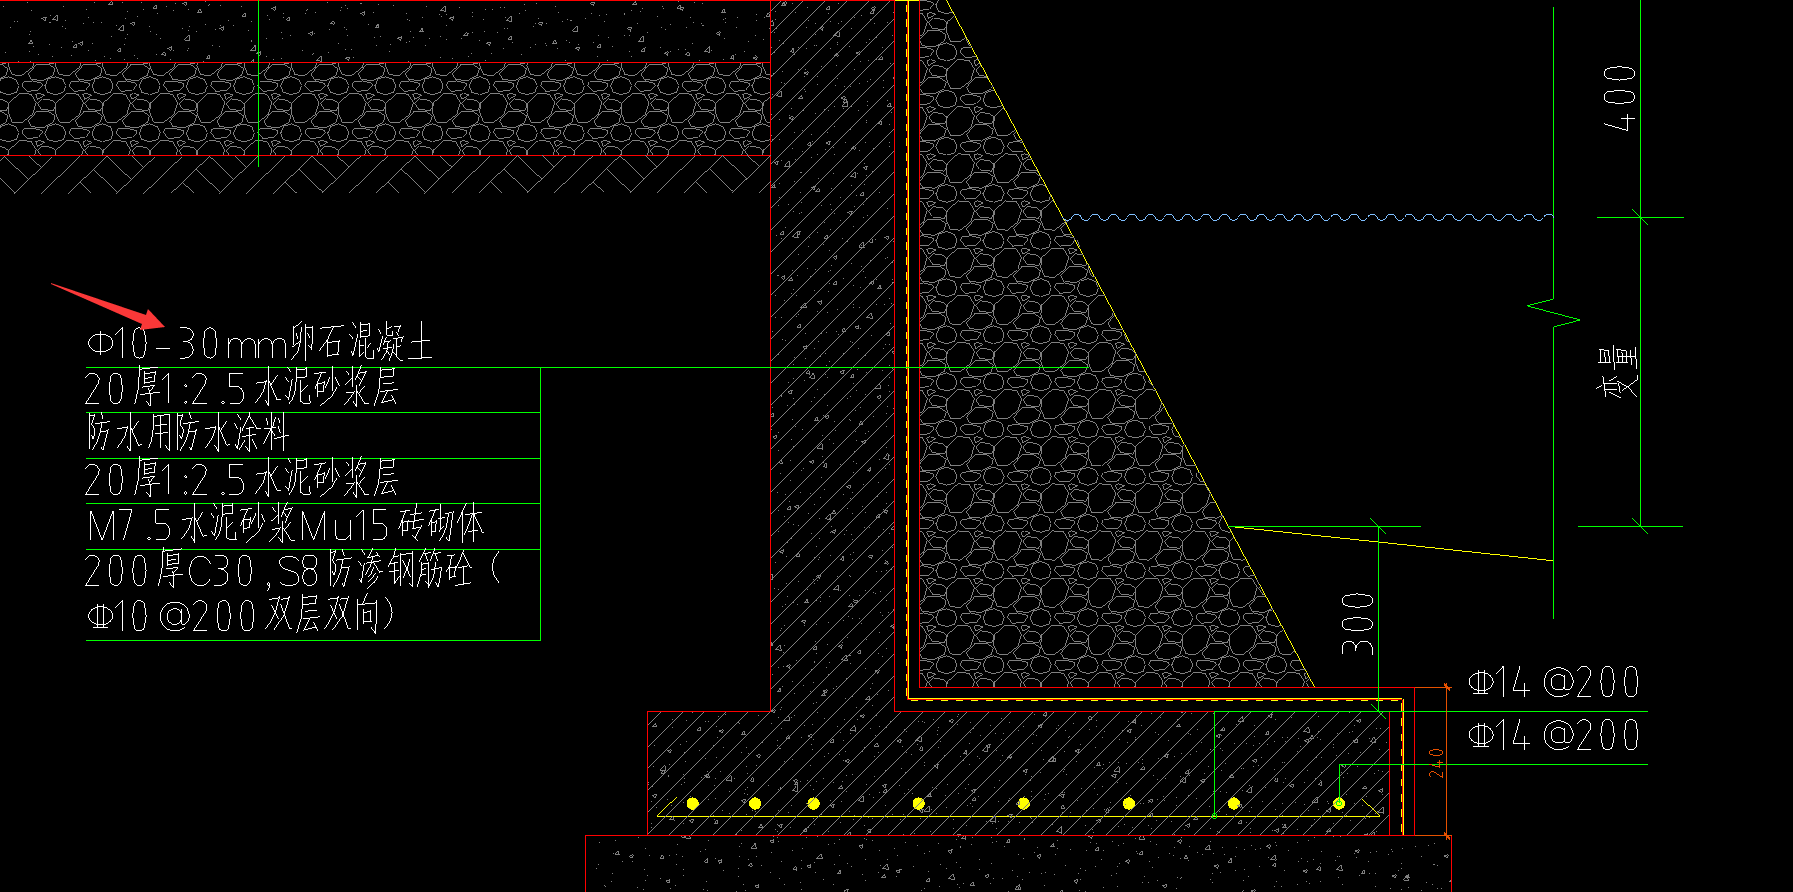Click the first 20厚1:2.5水泥砂浆层 label

coord(242,389)
